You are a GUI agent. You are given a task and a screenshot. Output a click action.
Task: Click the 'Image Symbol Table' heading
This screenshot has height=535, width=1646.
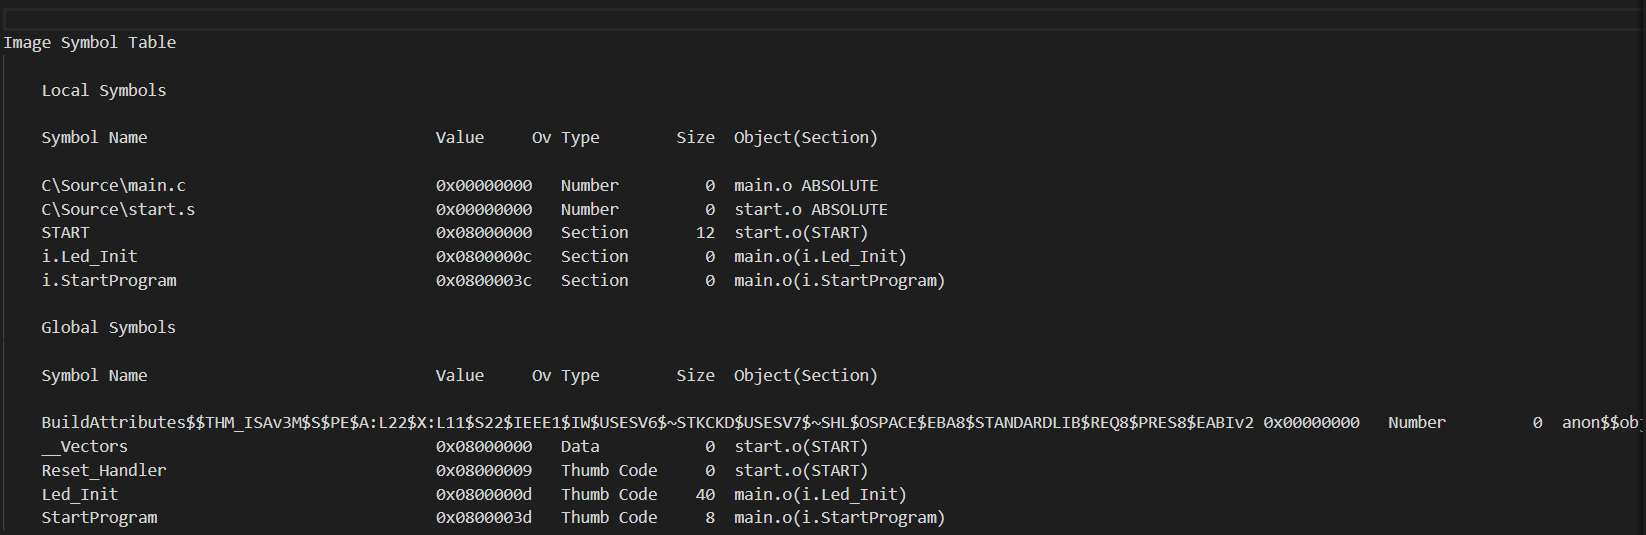[x=90, y=42]
